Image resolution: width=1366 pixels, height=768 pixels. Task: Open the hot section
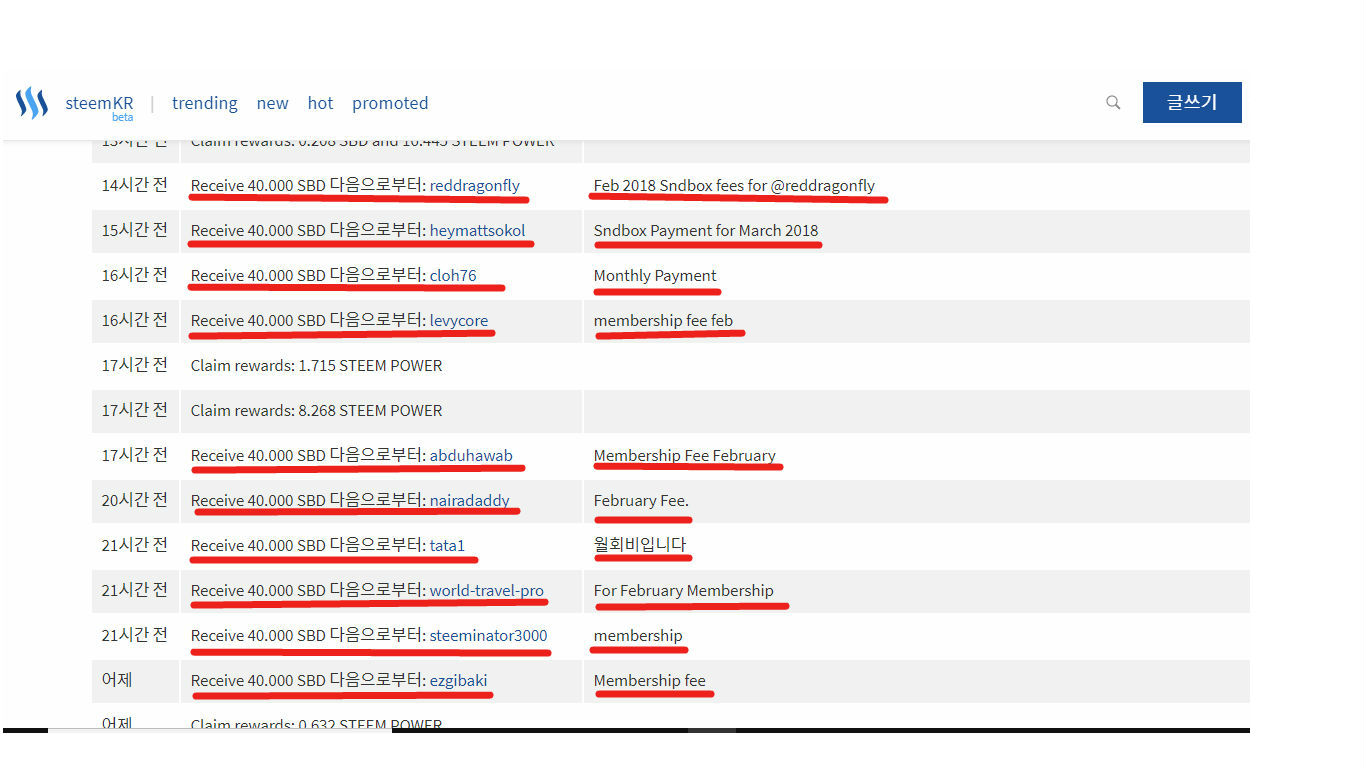coord(320,103)
